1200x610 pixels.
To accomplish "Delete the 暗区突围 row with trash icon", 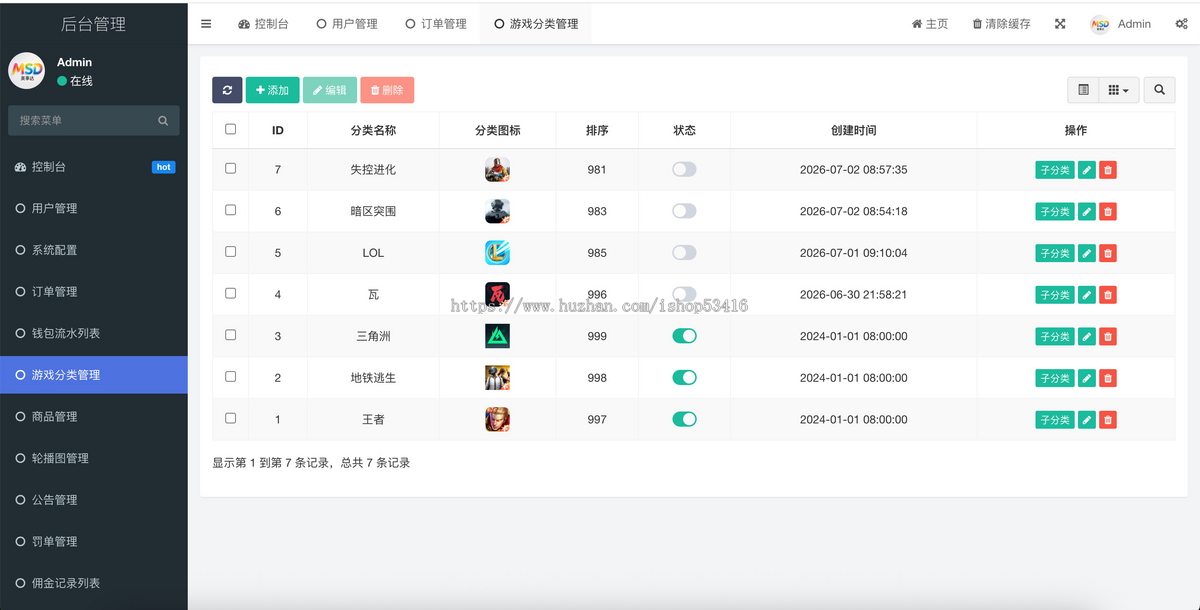I will click(x=1107, y=212).
